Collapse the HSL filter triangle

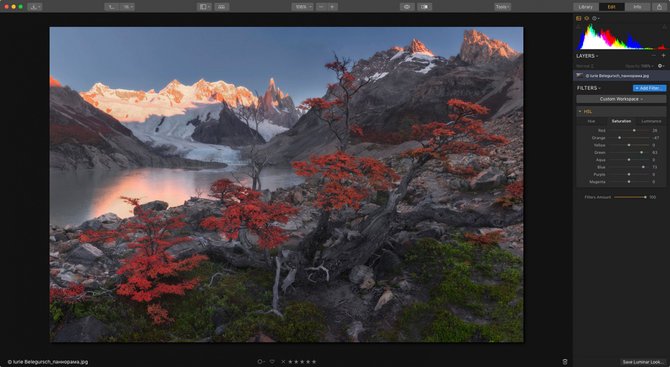(x=580, y=112)
